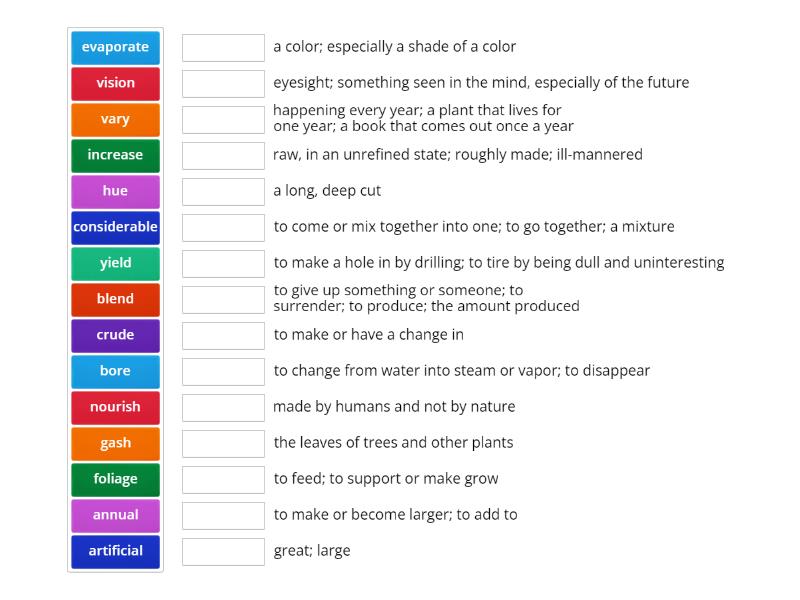The width and height of the screenshot is (800, 600).
Task: Select the teal "yield" word tile
Action: click(x=115, y=263)
